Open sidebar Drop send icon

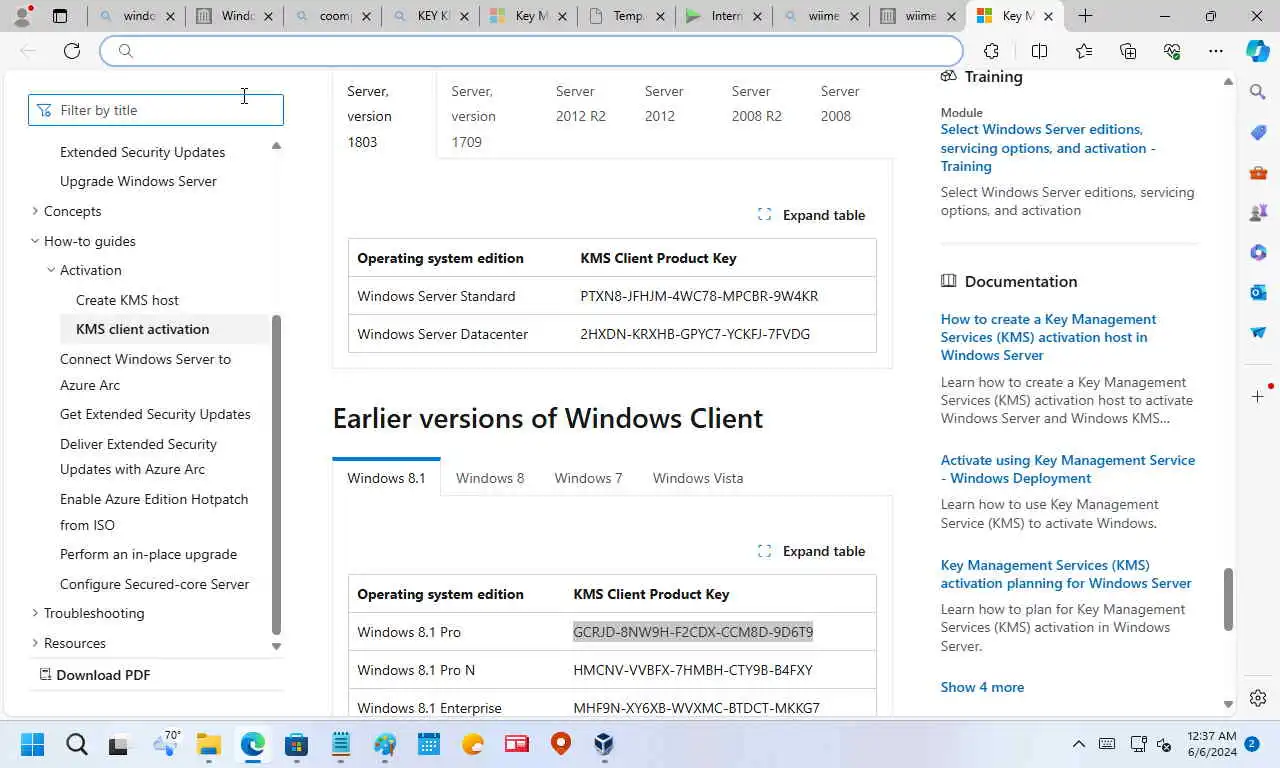(1258, 332)
